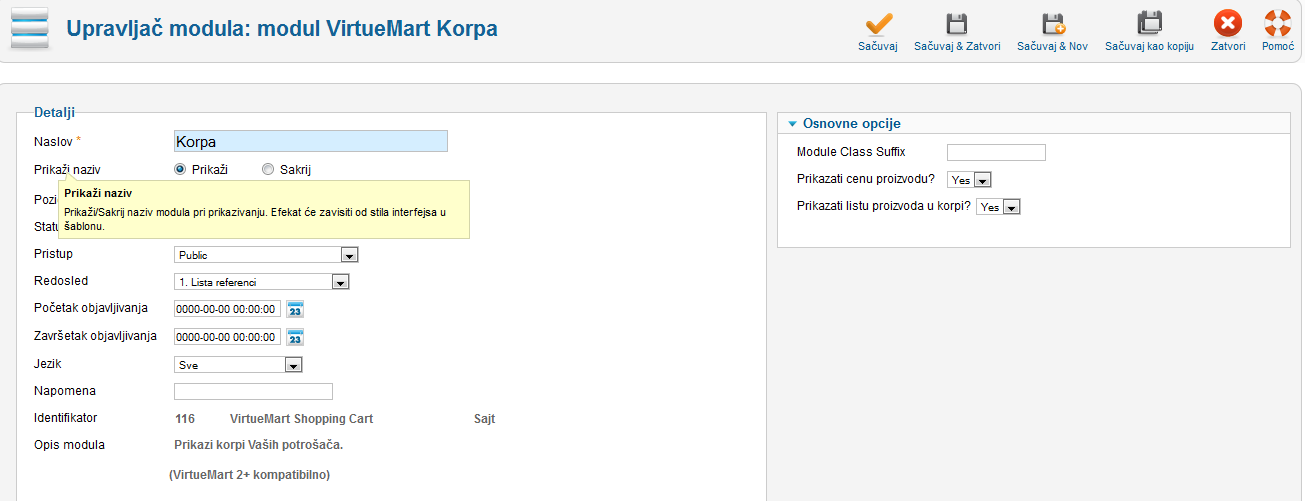Open calendar for Završetak objavljivanja
This screenshot has height=501, width=1305.
(x=295, y=338)
